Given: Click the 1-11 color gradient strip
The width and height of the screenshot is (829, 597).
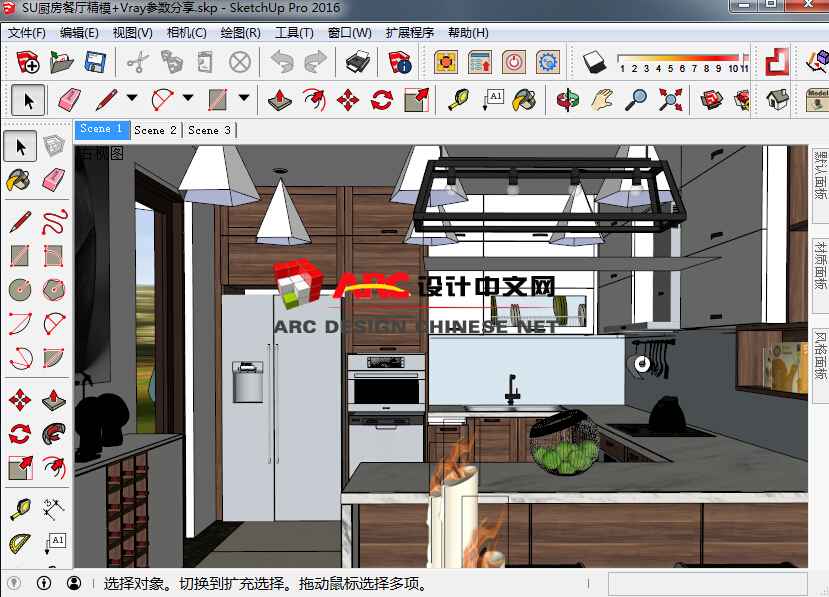Looking at the screenshot, I should pos(683,62).
